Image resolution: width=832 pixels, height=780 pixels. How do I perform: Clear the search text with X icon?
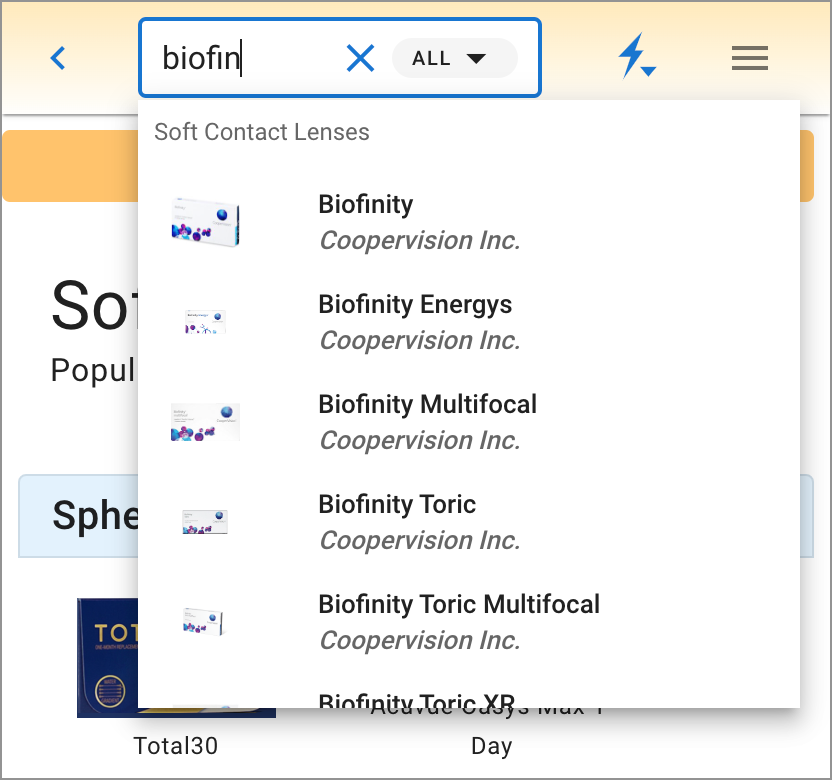pyautogui.click(x=360, y=59)
